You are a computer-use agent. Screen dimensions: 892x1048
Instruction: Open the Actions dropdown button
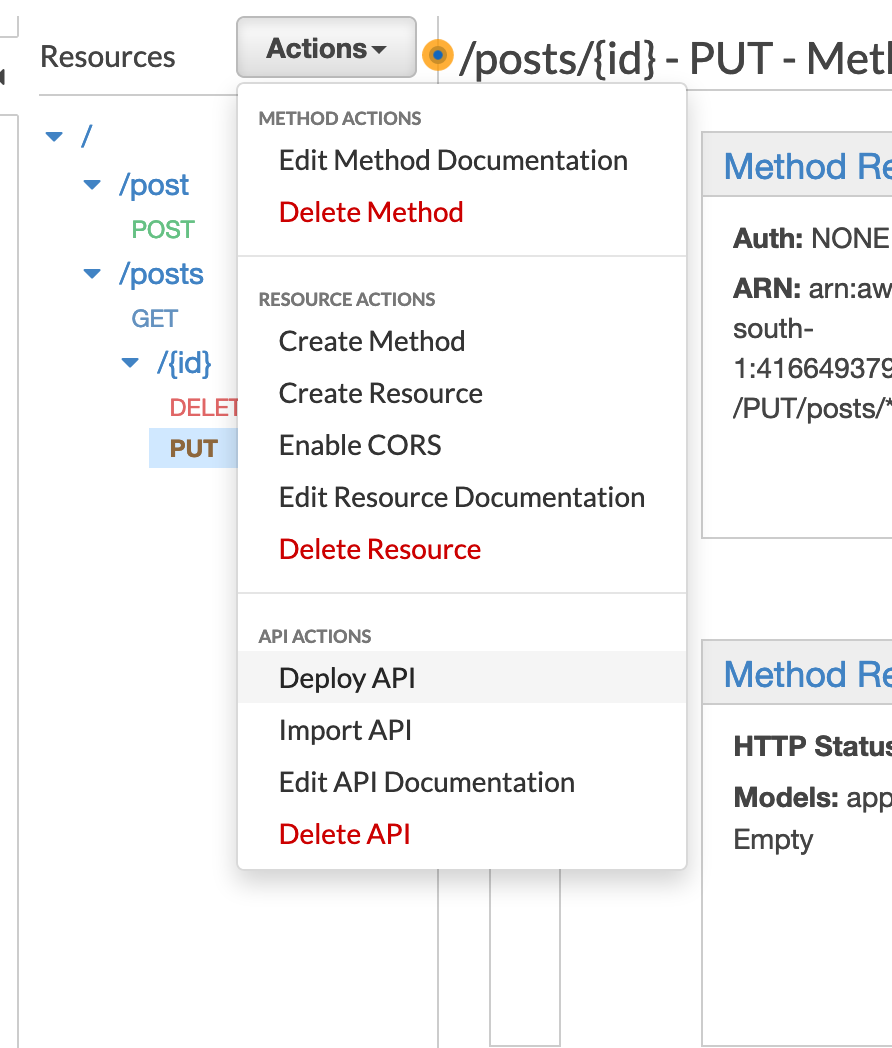pyautogui.click(x=326, y=48)
